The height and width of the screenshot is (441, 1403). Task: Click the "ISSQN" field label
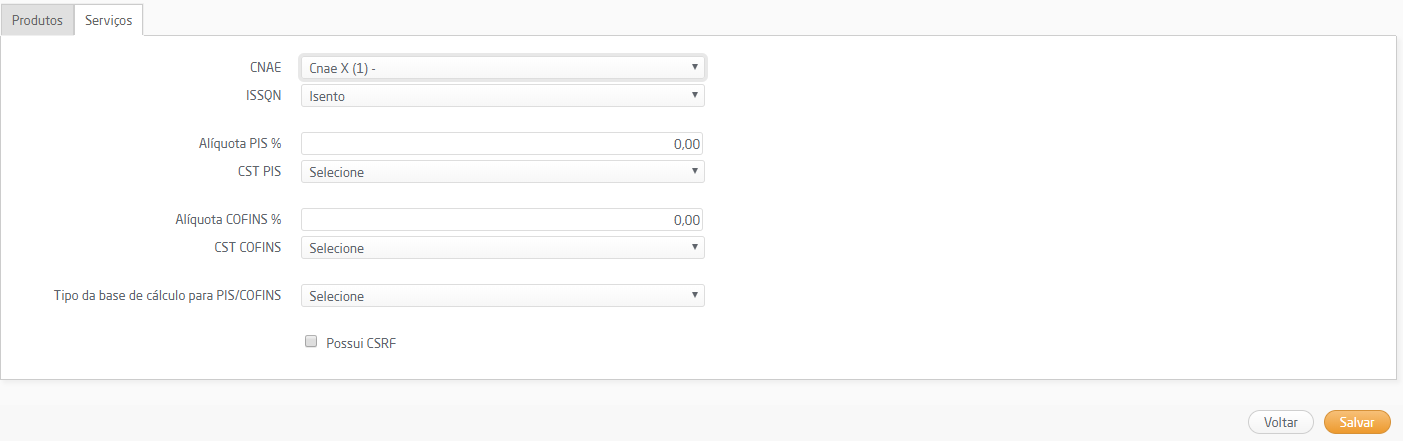click(x=263, y=96)
